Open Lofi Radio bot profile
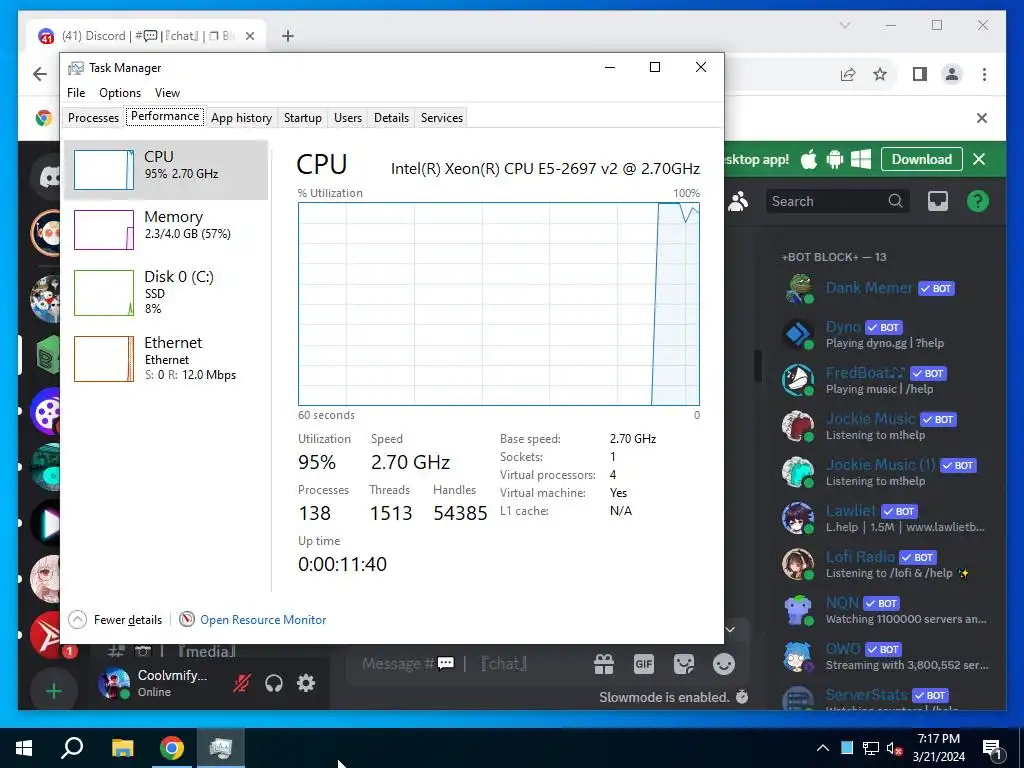Viewport: 1024px width, 768px height. [x=885, y=564]
